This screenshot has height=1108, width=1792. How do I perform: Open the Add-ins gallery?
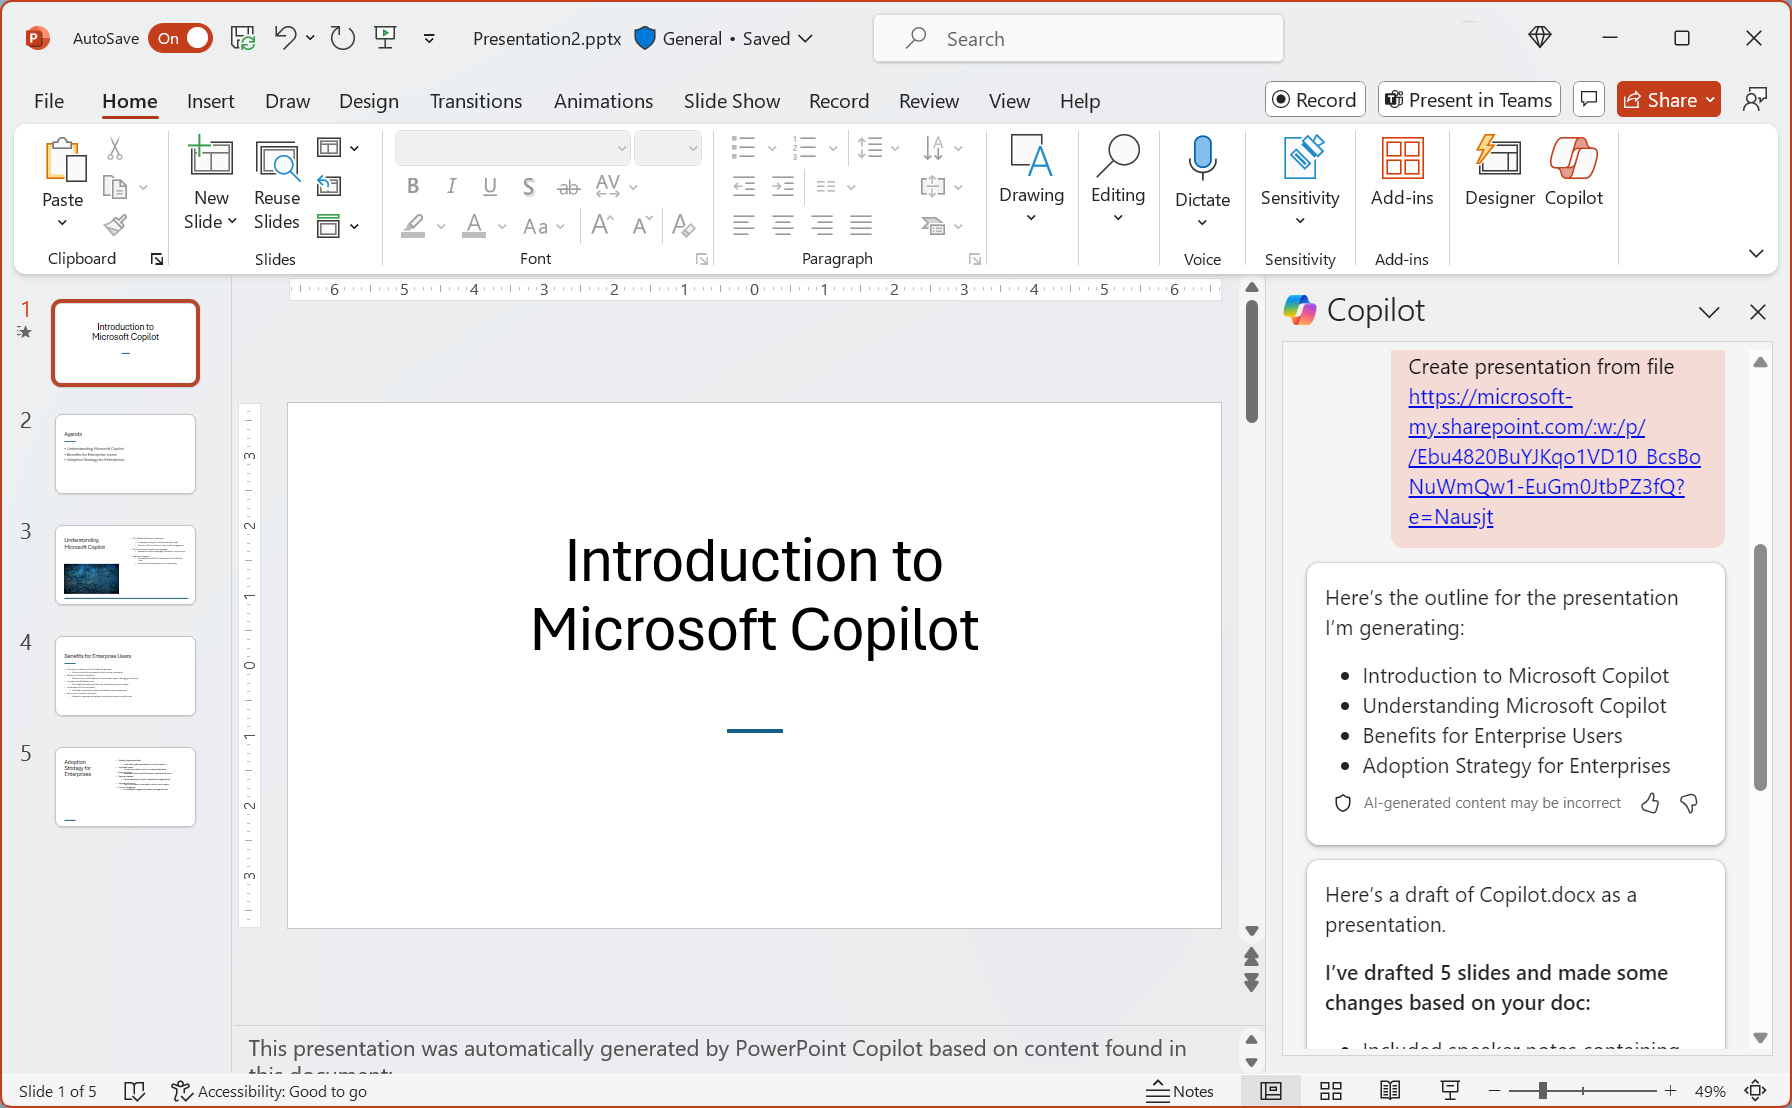[x=1402, y=172]
